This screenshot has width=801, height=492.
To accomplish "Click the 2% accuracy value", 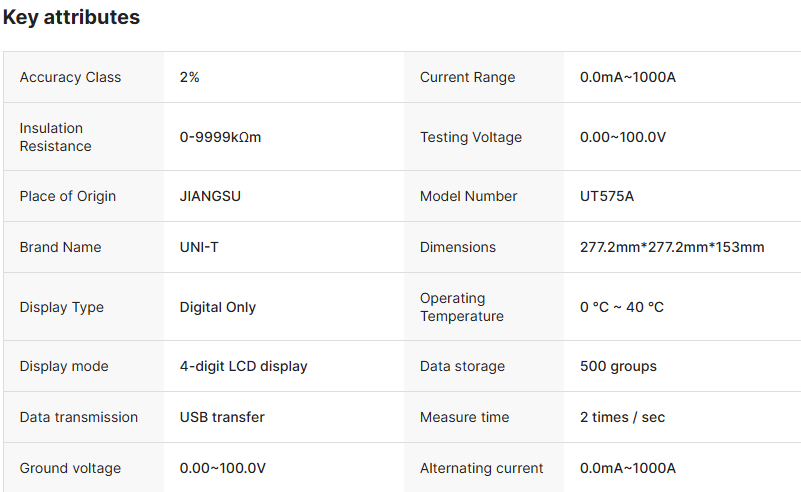I will pyautogui.click(x=189, y=77).
